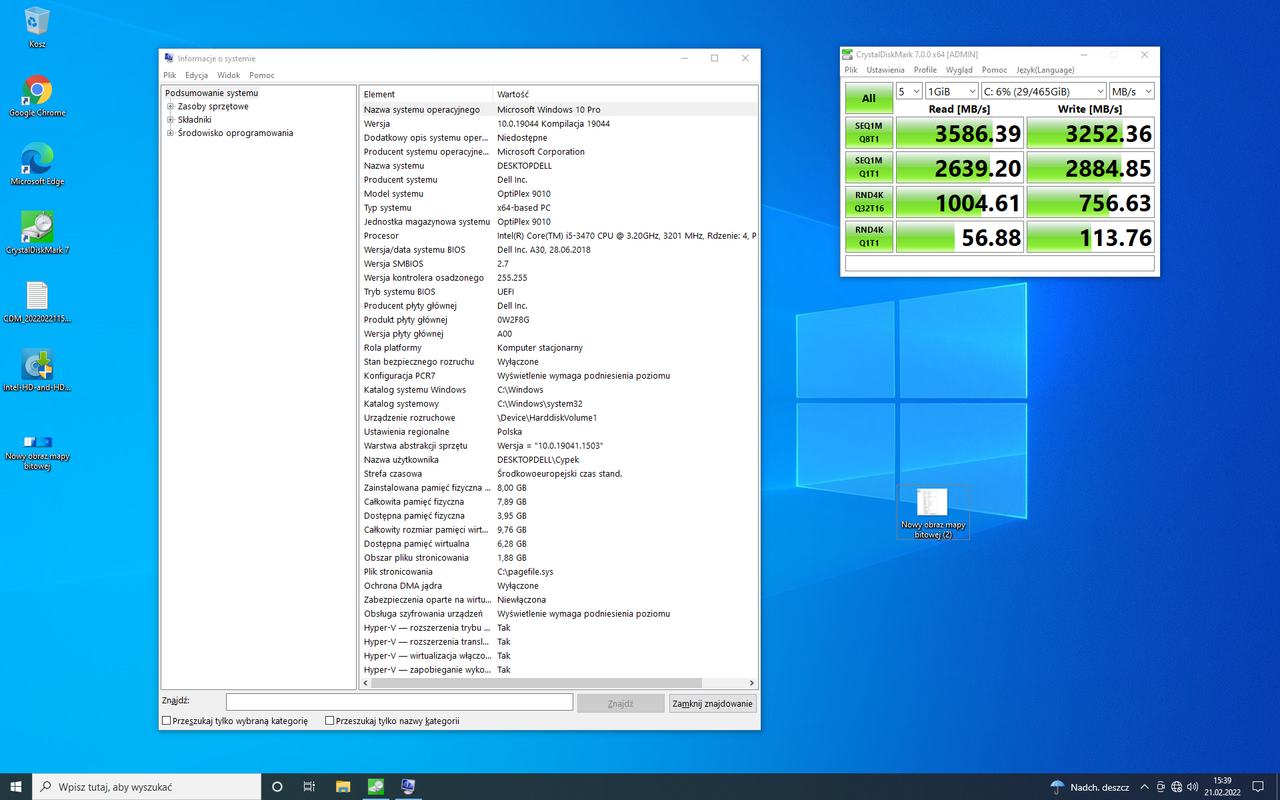
Task: Click the Cortana circle on the taskbar
Action: 277,787
